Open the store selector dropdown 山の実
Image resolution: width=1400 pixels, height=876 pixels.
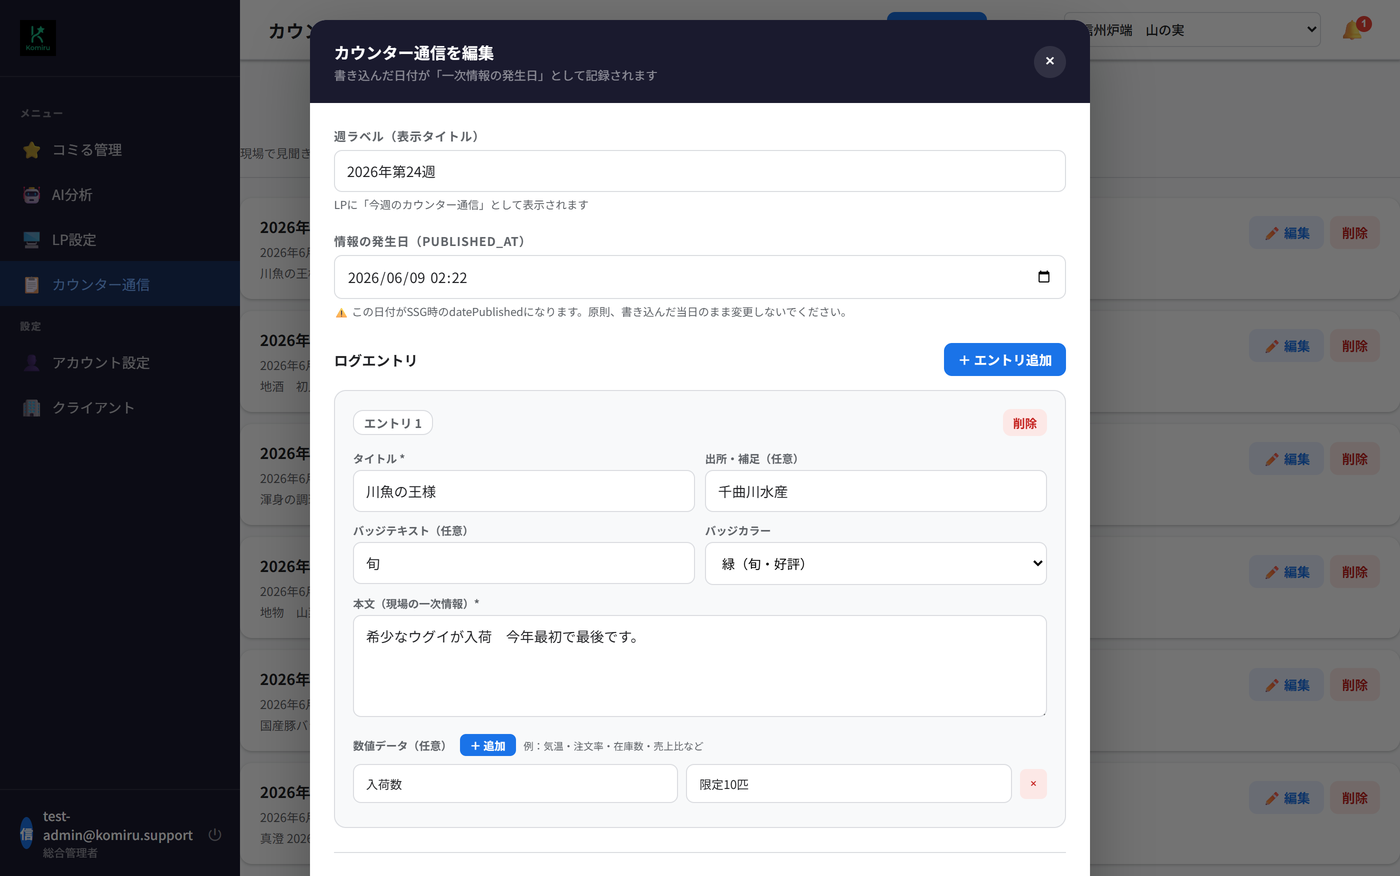tap(1192, 30)
